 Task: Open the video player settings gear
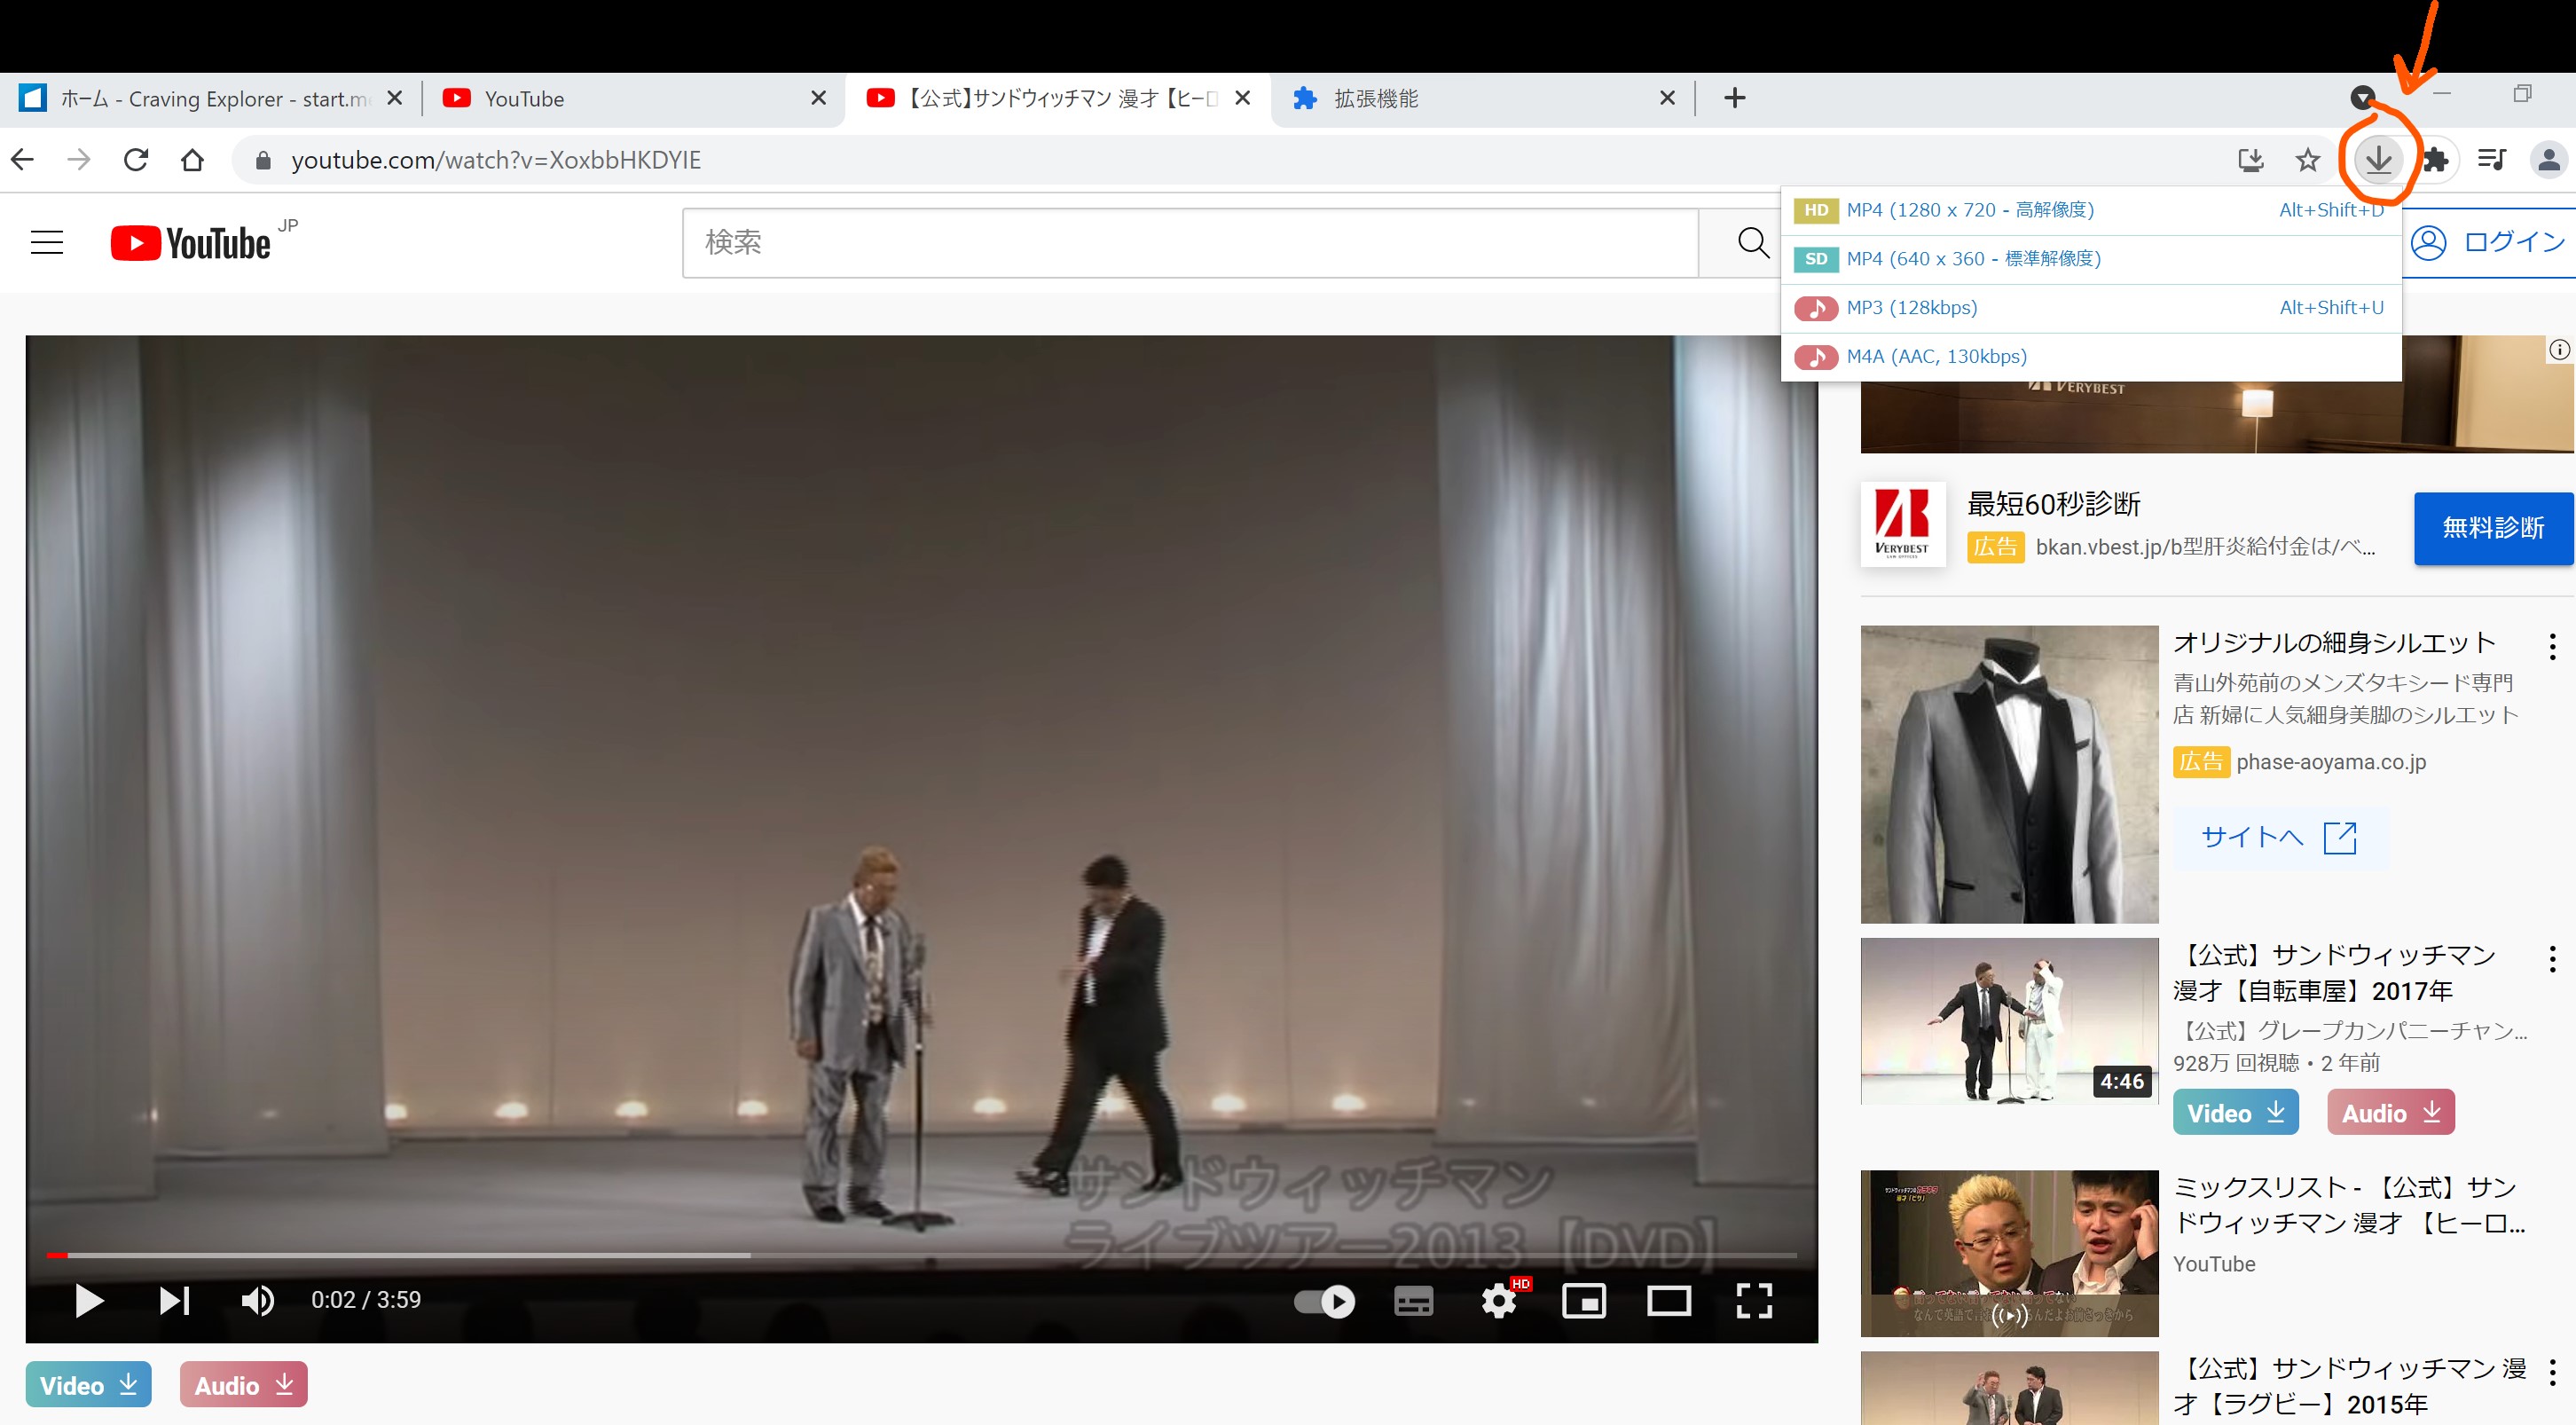pyautogui.click(x=1498, y=1301)
